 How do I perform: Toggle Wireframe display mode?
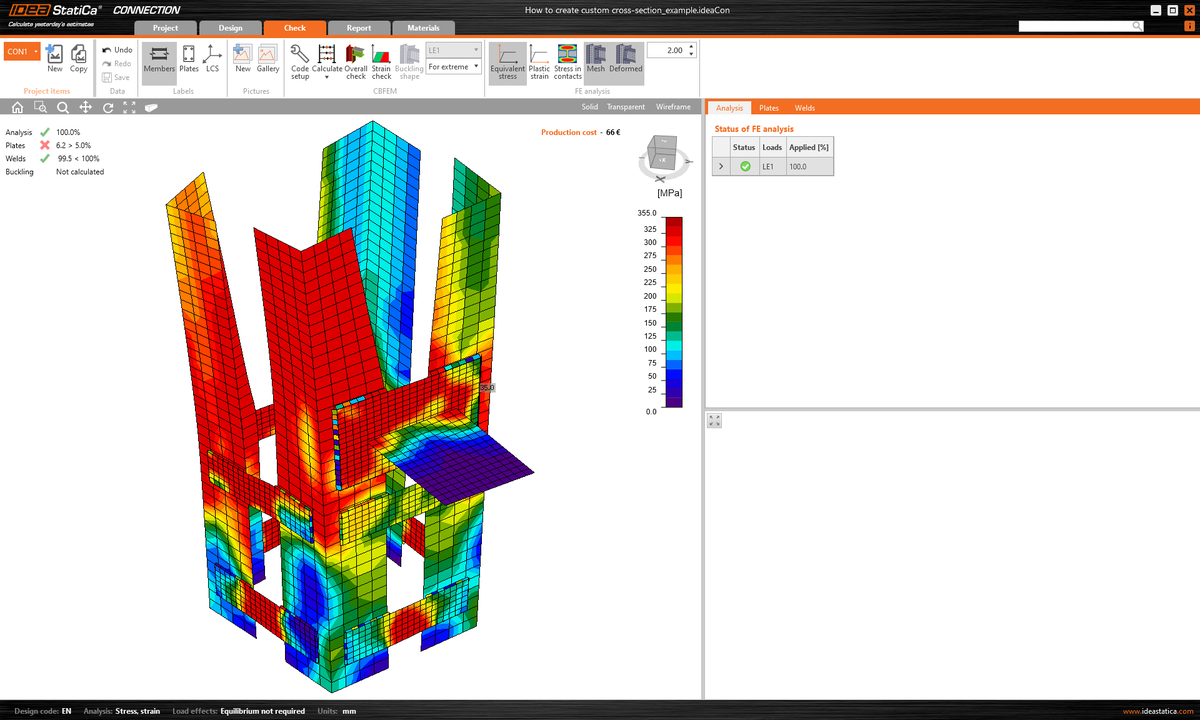tap(673, 106)
